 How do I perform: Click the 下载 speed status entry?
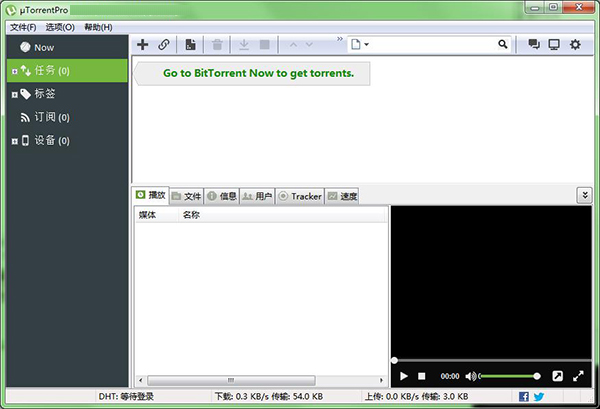click(x=269, y=397)
